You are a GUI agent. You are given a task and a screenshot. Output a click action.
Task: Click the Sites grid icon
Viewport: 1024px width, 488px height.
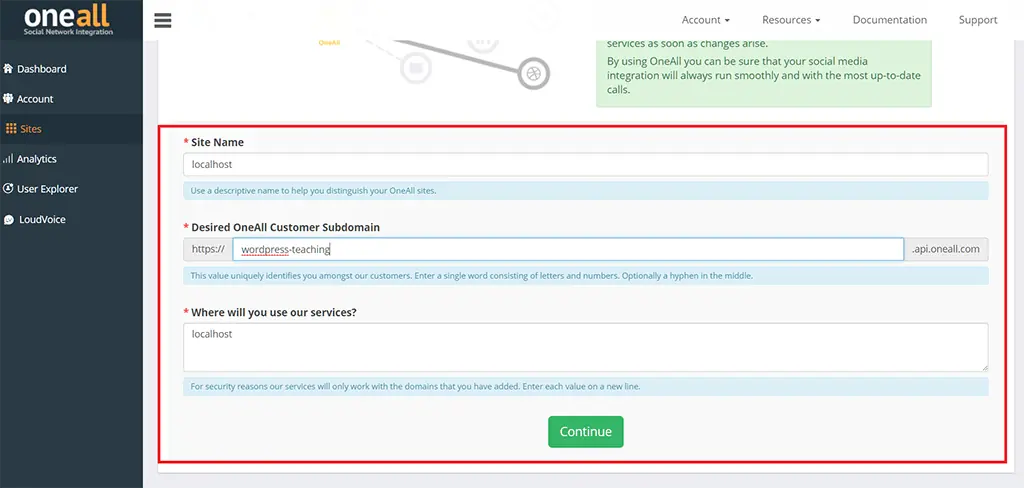[11, 129]
